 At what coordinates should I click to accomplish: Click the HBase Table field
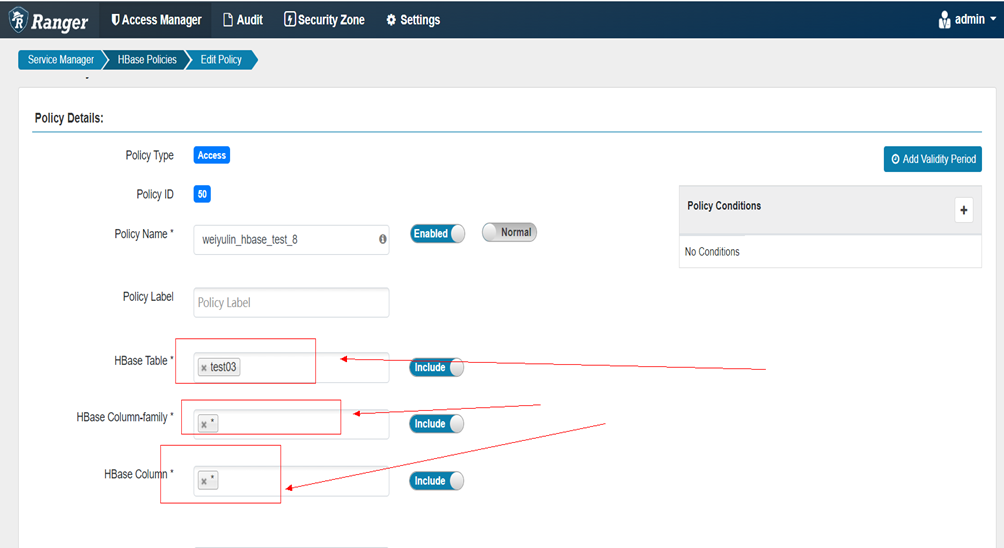(291, 367)
